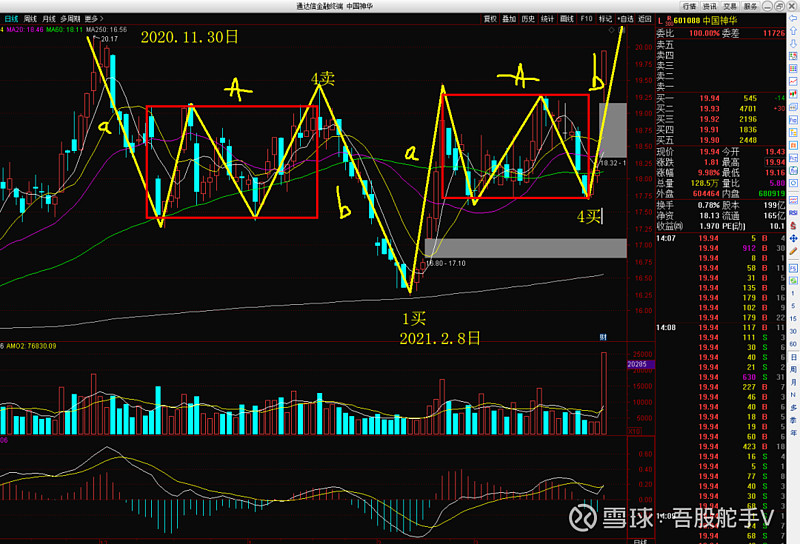The height and width of the screenshot is (544, 800).
Task: Click the 14:07 tick trade row
Action: click(720, 238)
